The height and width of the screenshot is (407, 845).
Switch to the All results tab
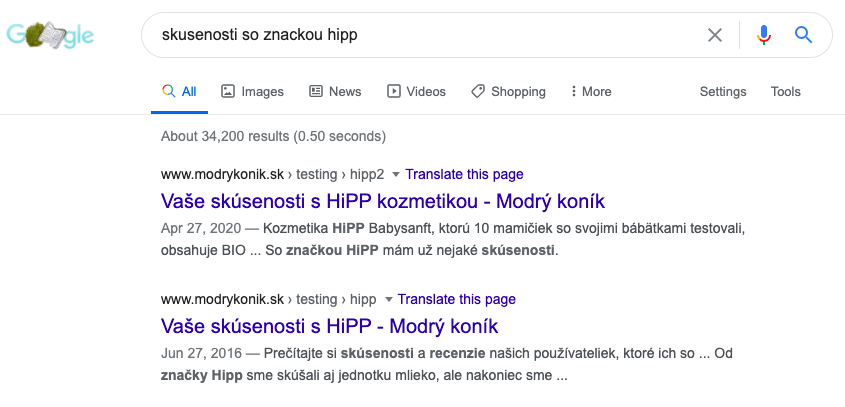179,91
